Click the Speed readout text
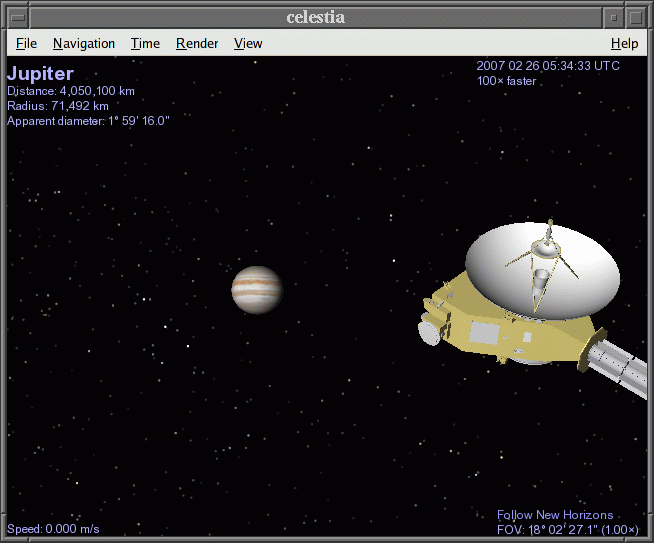 [x=53, y=529]
